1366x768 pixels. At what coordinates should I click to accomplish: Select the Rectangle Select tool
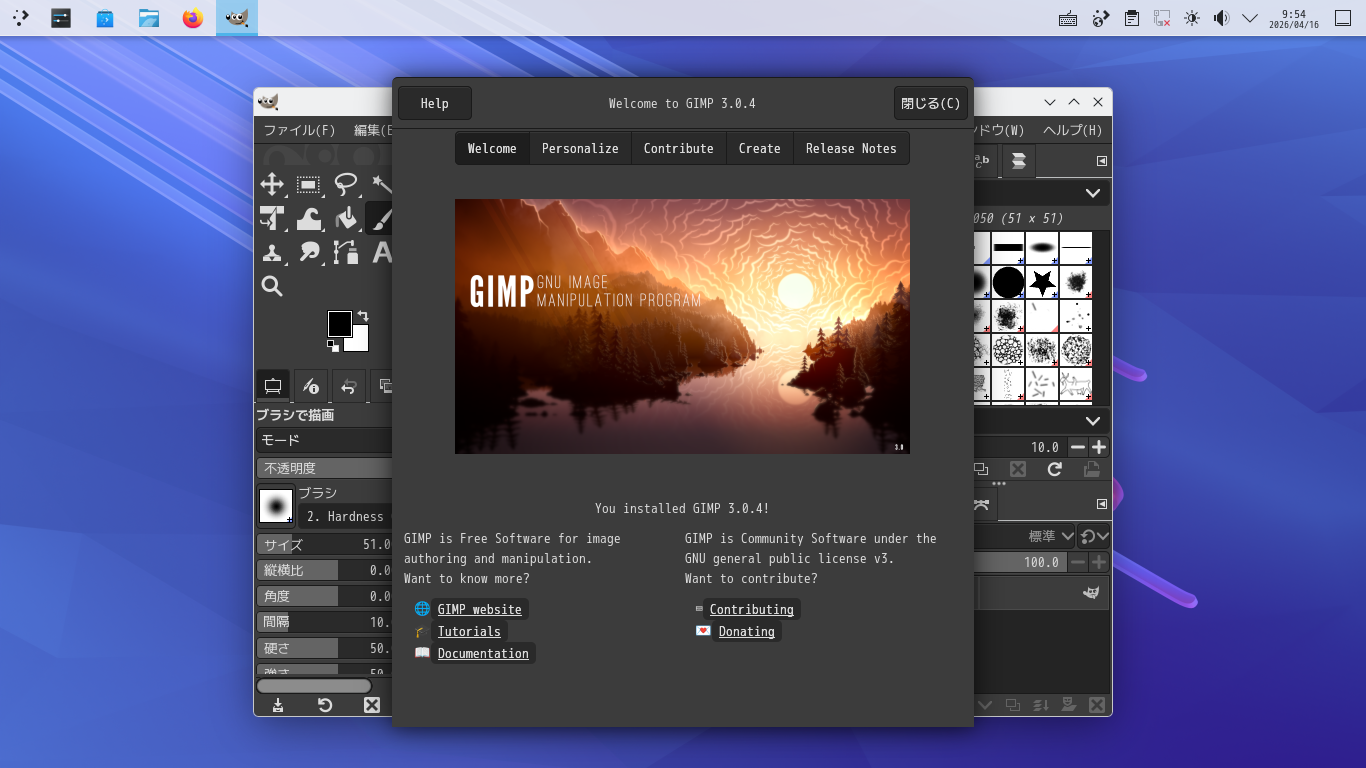click(x=309, y=184)
